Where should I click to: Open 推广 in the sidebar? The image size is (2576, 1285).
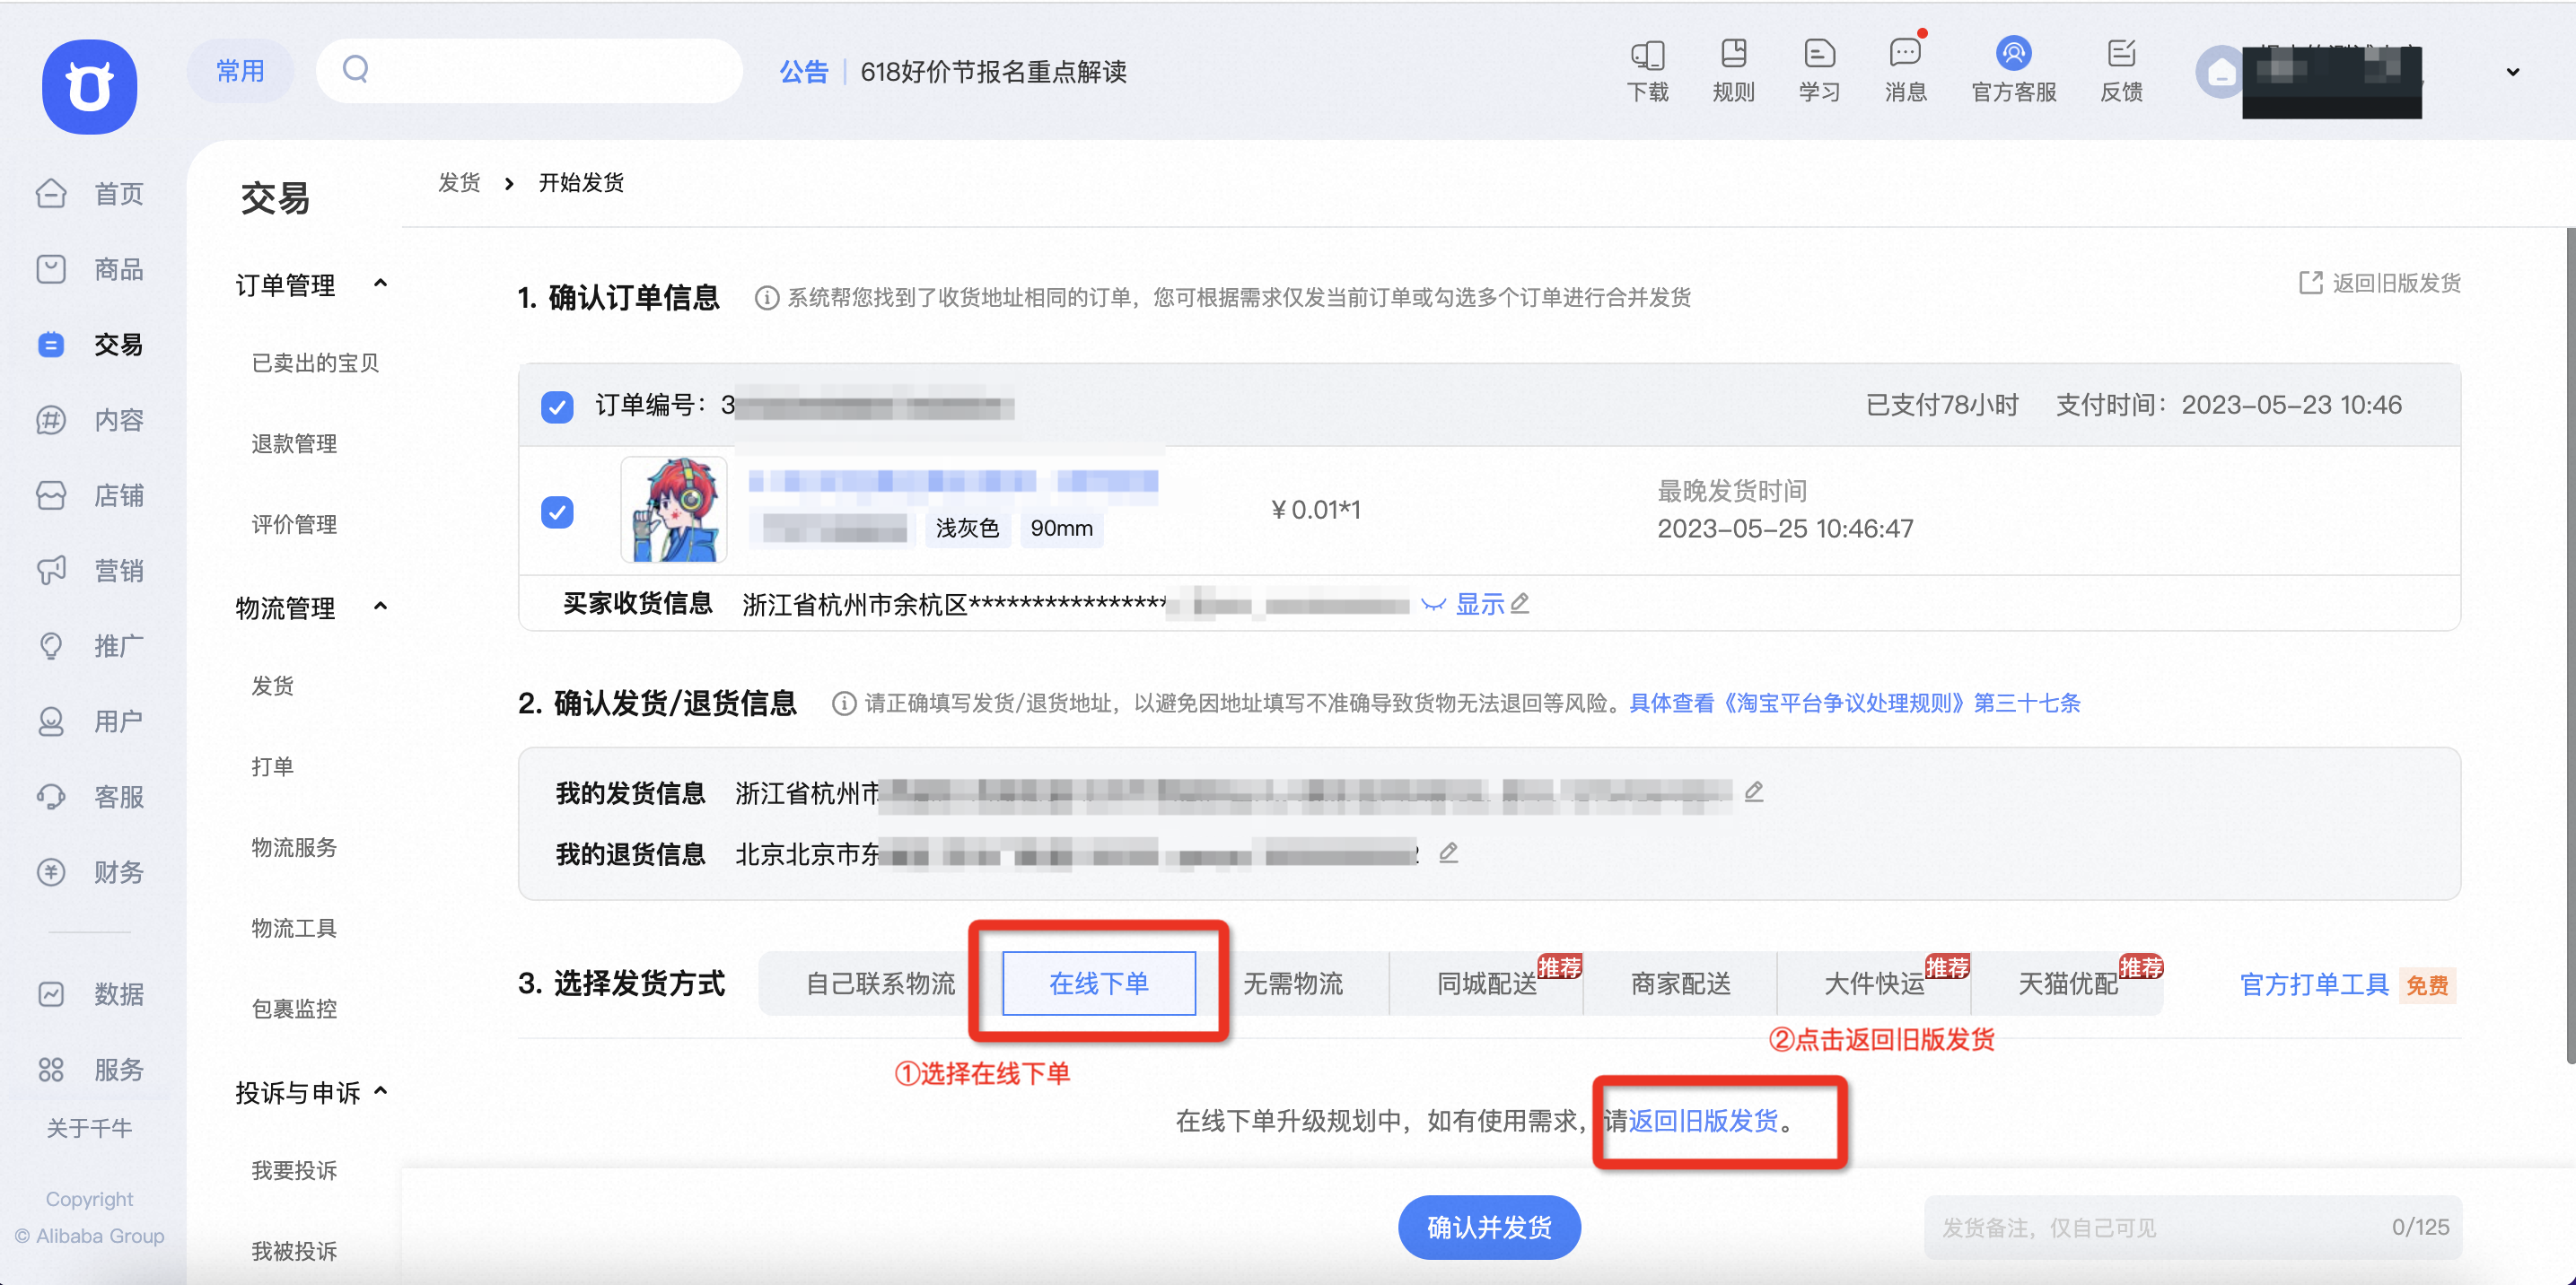(x=92, y=646)
